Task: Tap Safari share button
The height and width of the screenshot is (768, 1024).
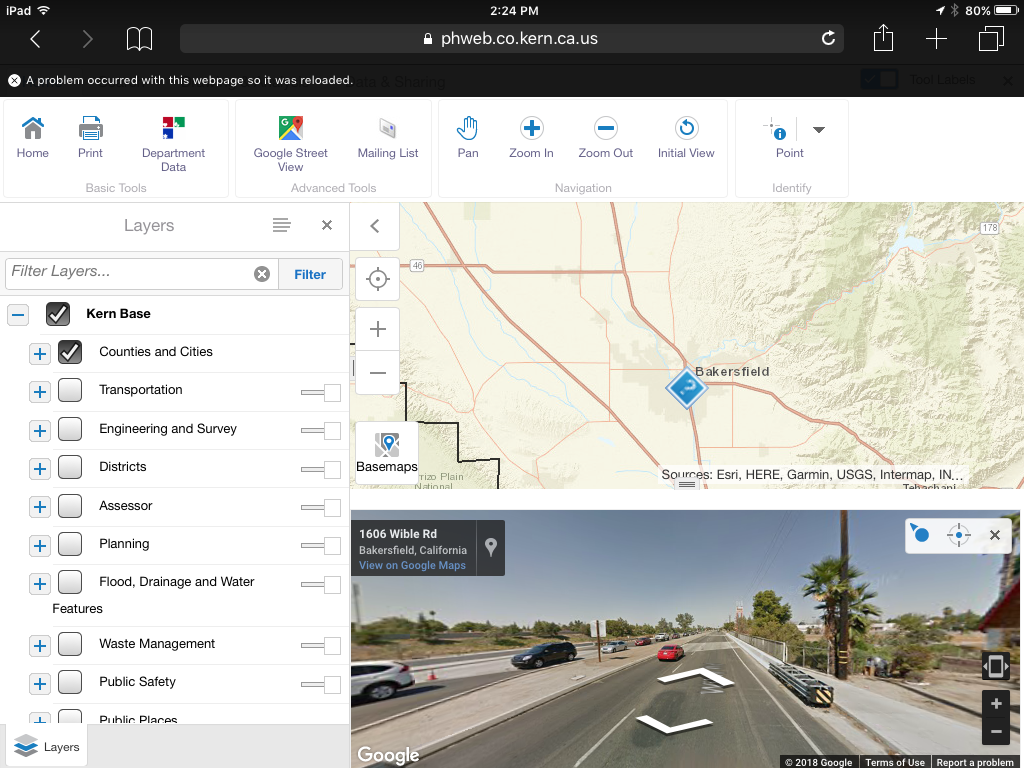Action: (x=883, y=38)
